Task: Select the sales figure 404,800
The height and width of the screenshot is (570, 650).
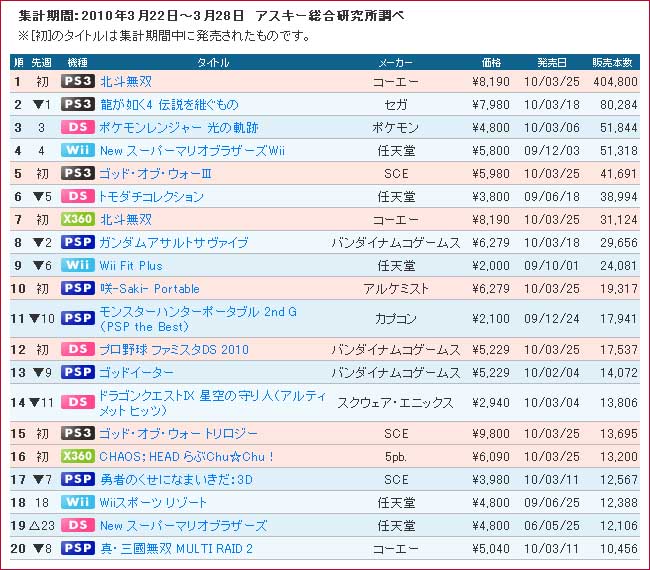Action: tap(615, 81)
